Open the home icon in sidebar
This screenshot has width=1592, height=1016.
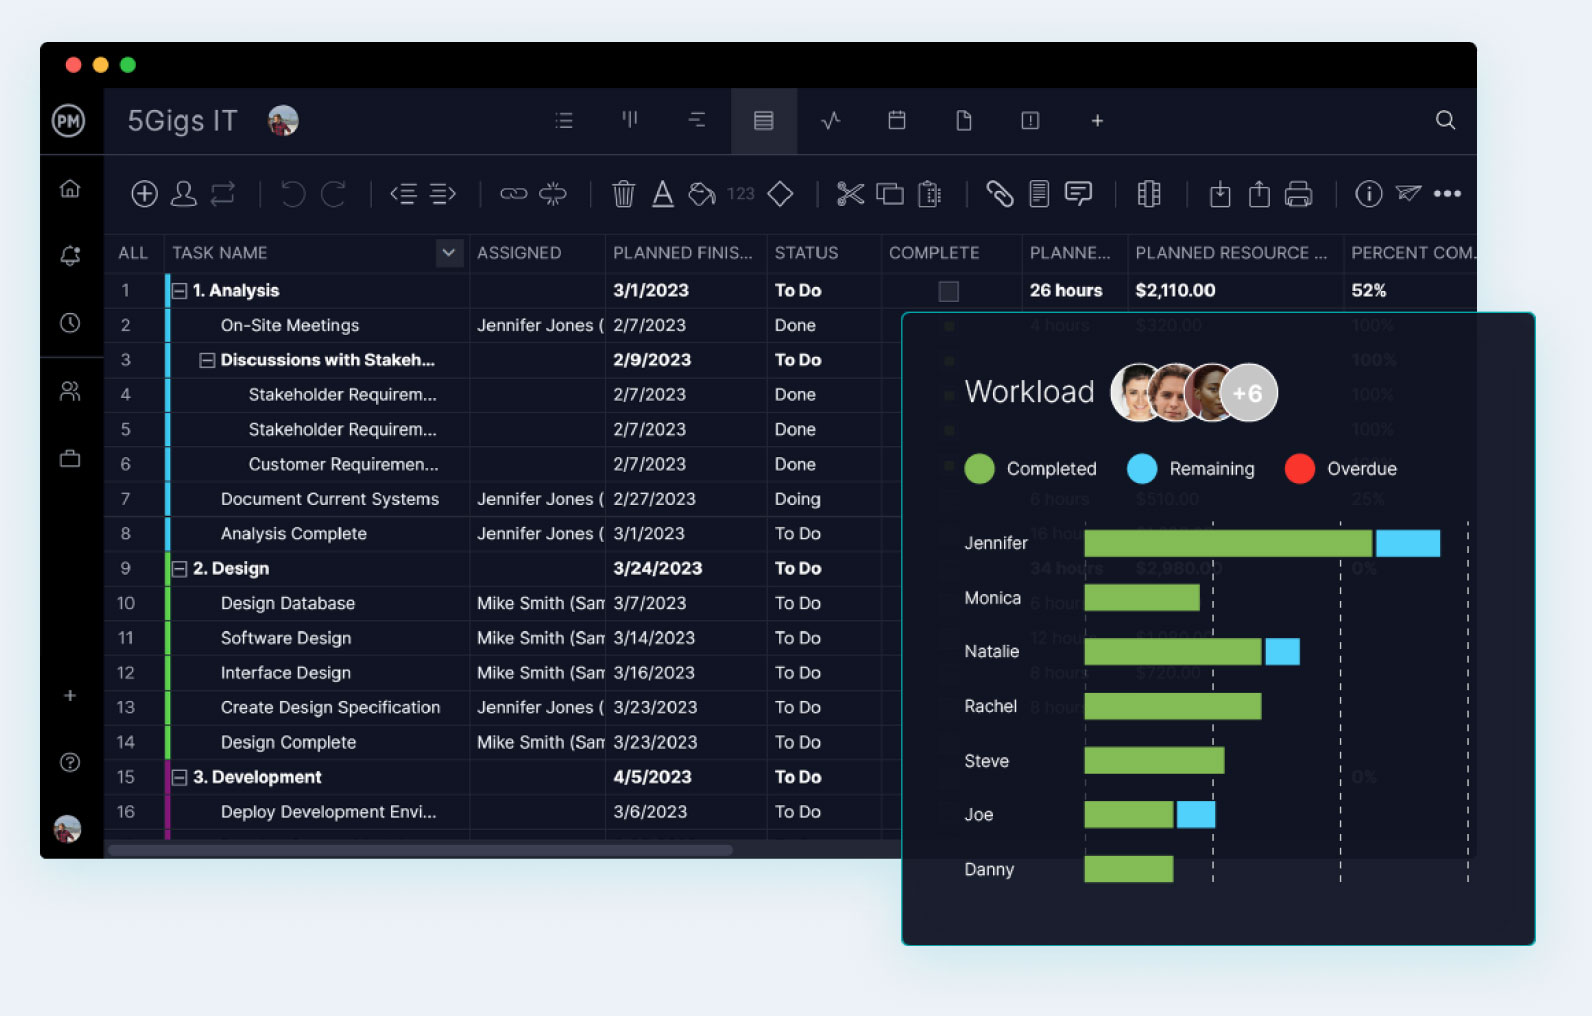coord(70,189)
